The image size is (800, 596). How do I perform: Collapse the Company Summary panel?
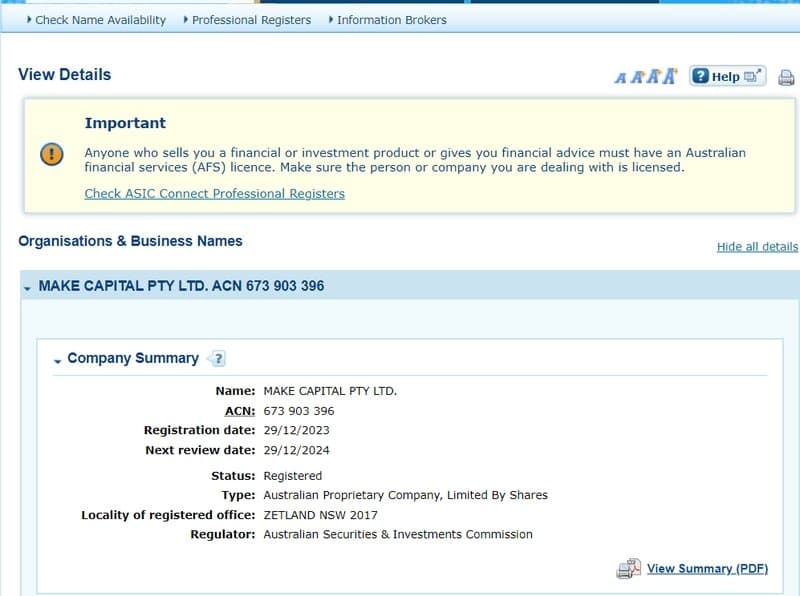pos(58,360)
